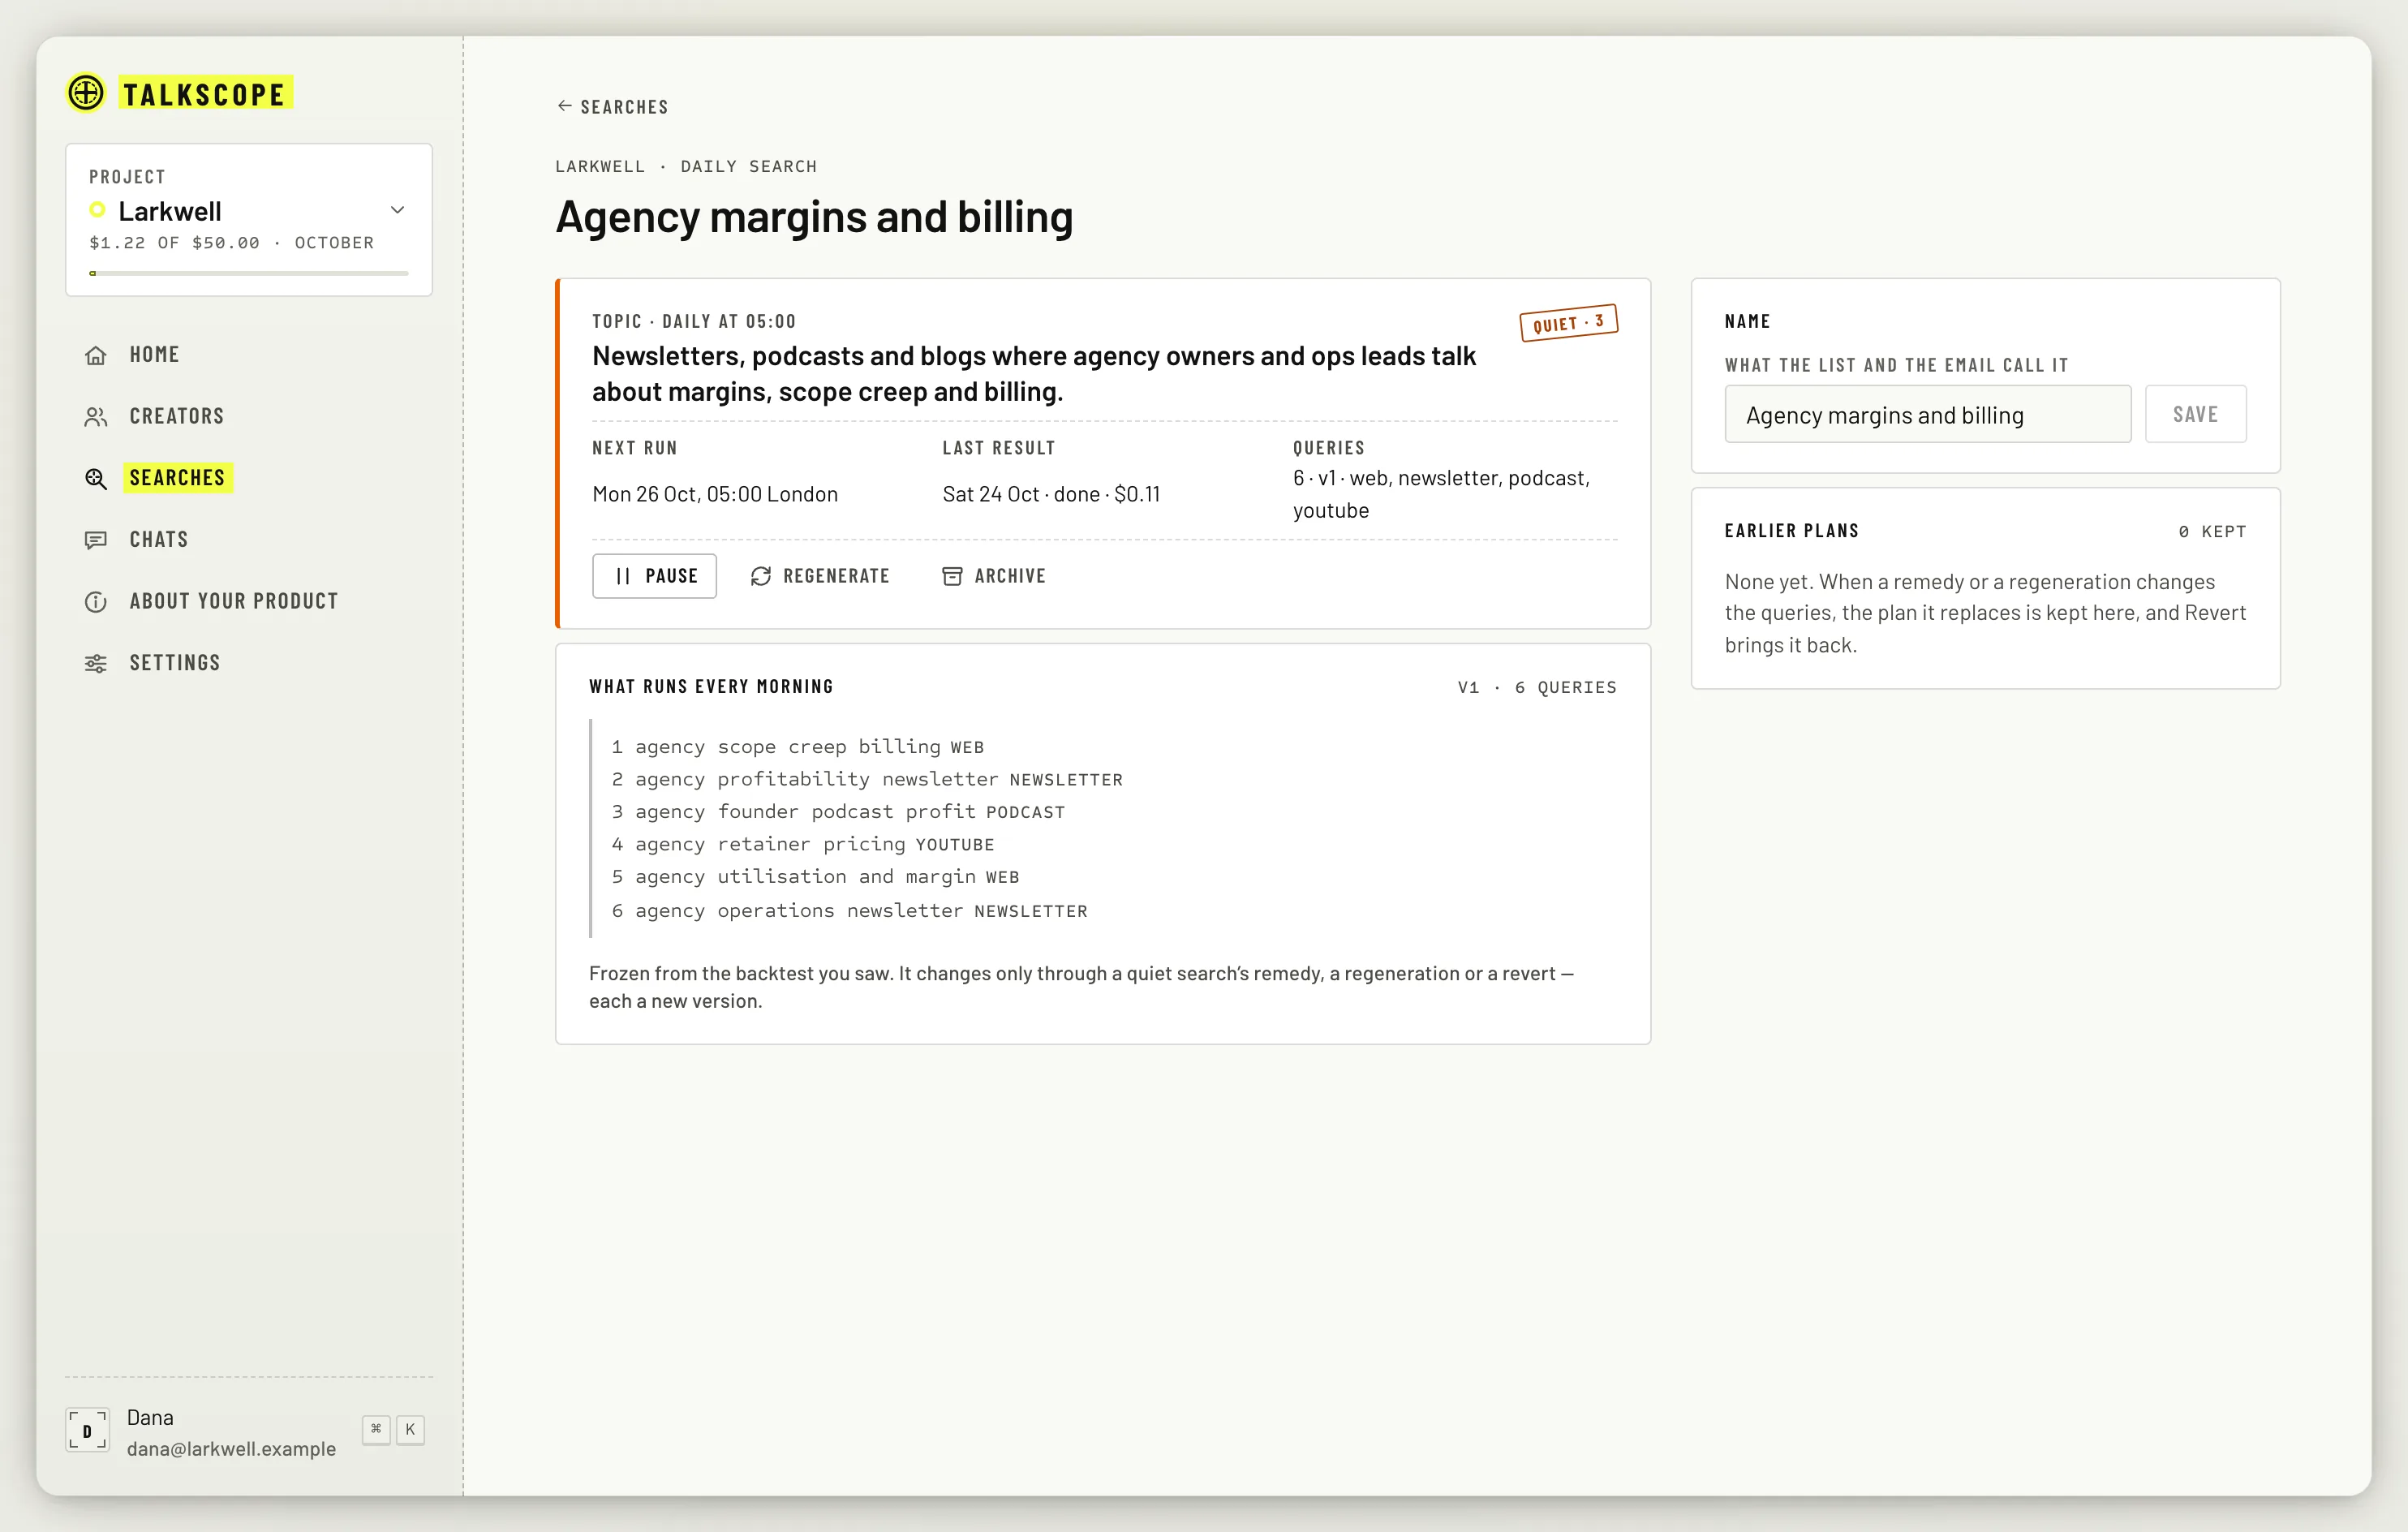Click 'Sat 24 Oct · done · $0.11' result

(x=1051, y=494)
